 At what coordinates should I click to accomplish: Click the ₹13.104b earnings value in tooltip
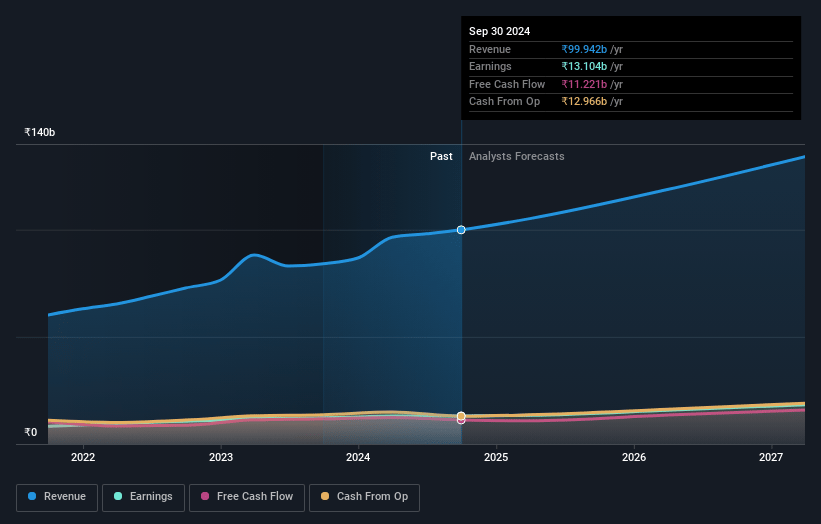(584, 66)
